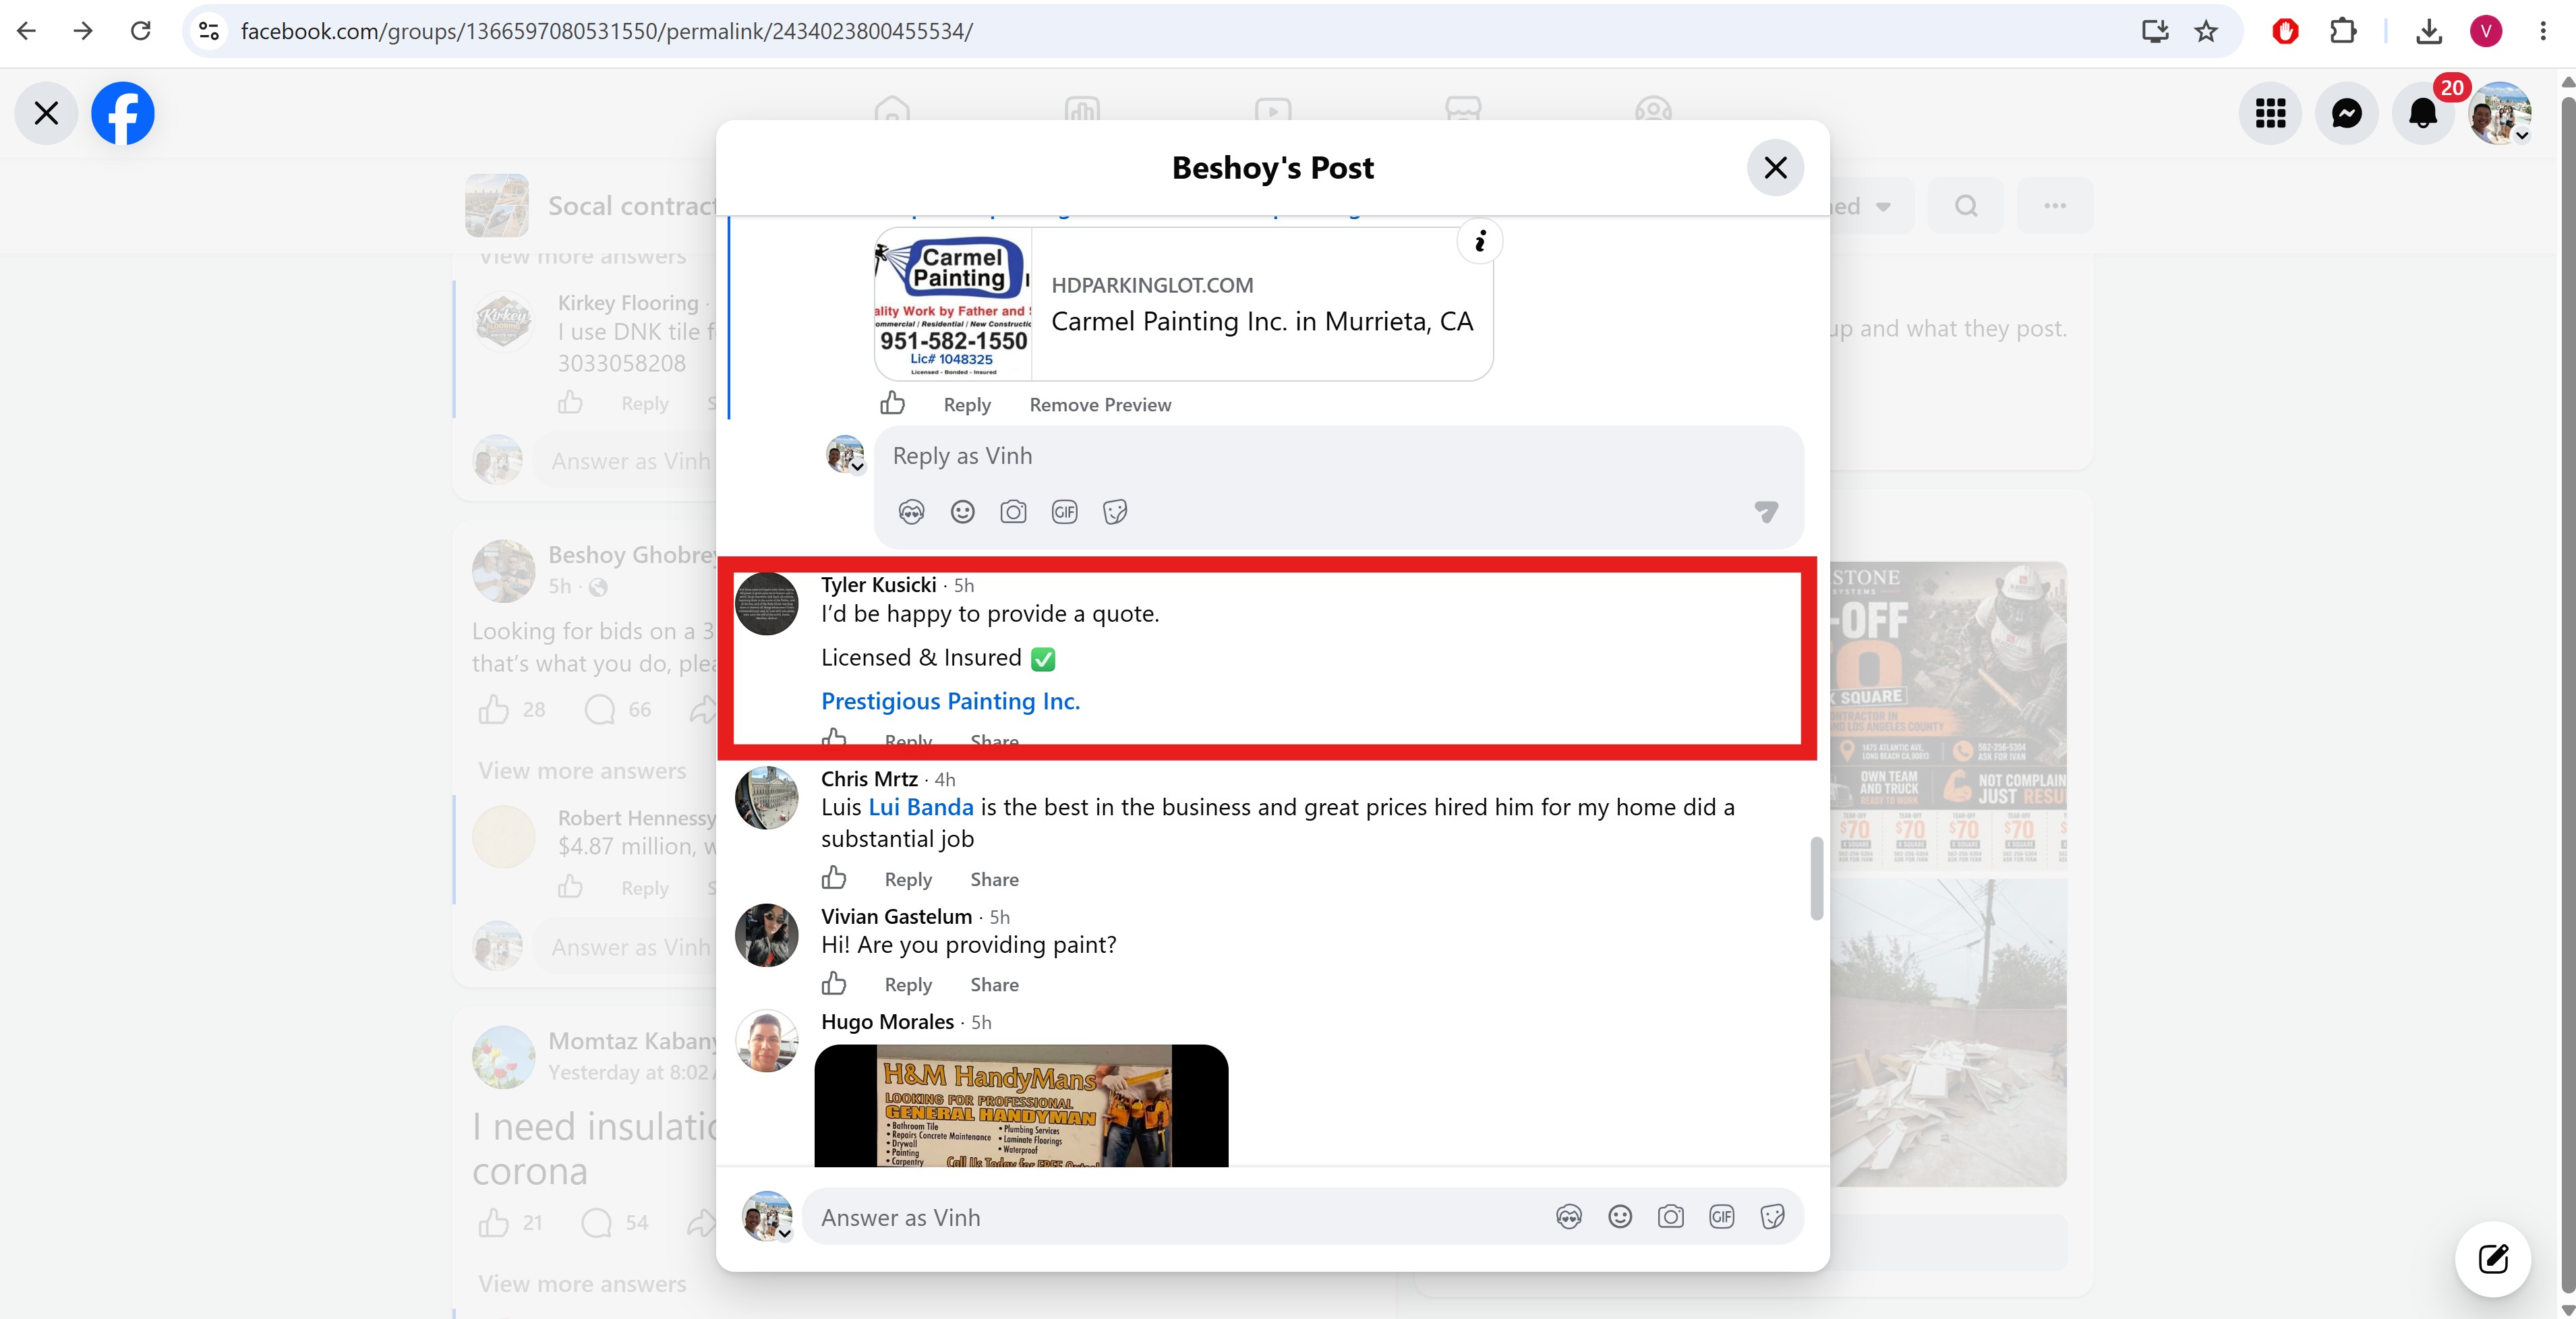Image resolution: width=2576 pixels, height=1319 pixels.
Task: Share Vivian Gastelum's comment
Action: click(994, 985)
